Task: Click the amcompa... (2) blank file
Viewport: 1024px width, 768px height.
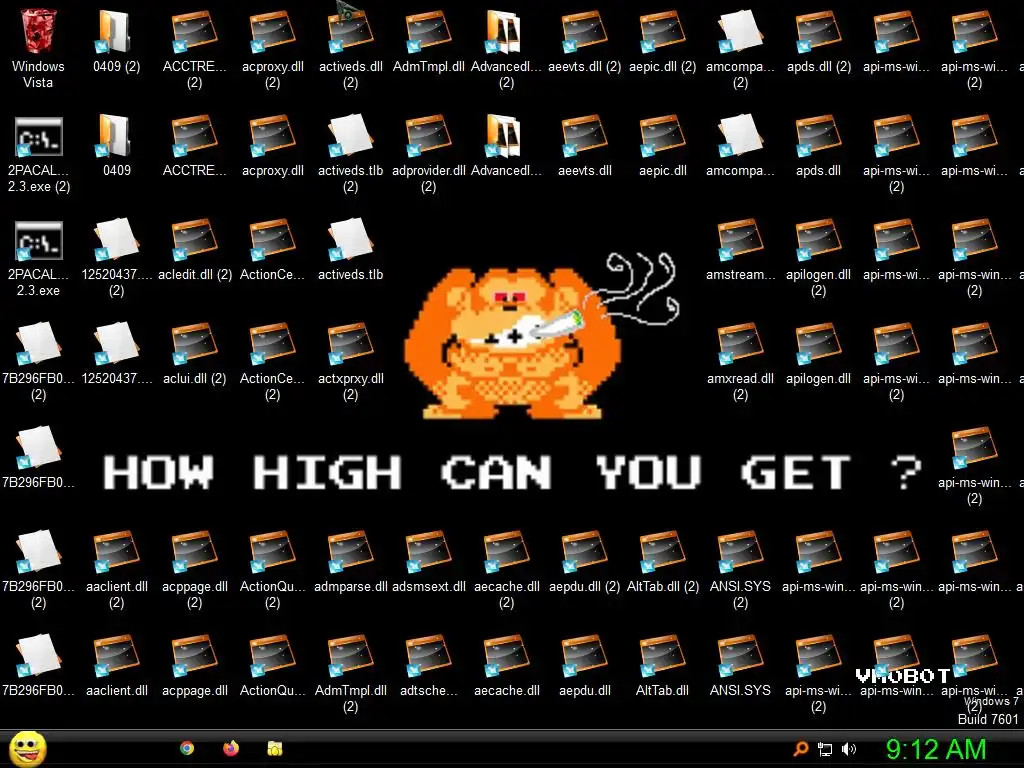Action: click(x=740, y=31)
